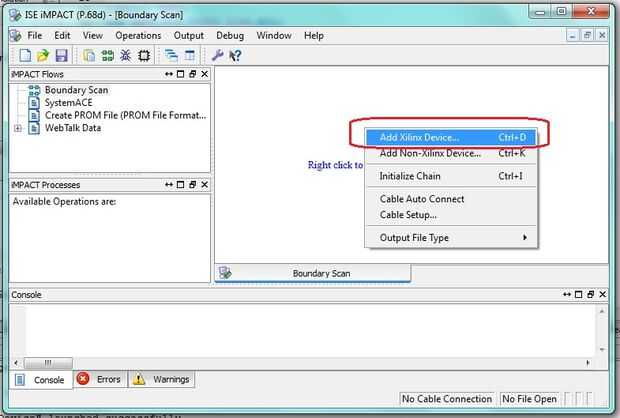Click the green spider debug toolbar icon
620x418 pixels.
tap(126, 56)
